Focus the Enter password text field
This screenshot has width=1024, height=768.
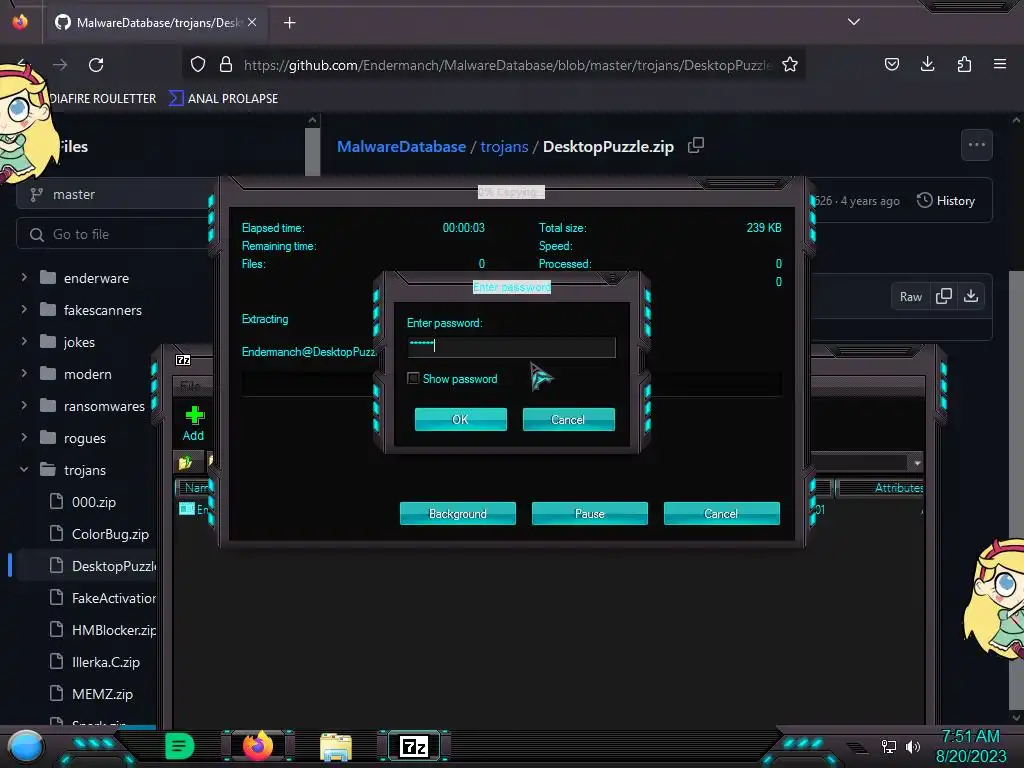[511, 347]
